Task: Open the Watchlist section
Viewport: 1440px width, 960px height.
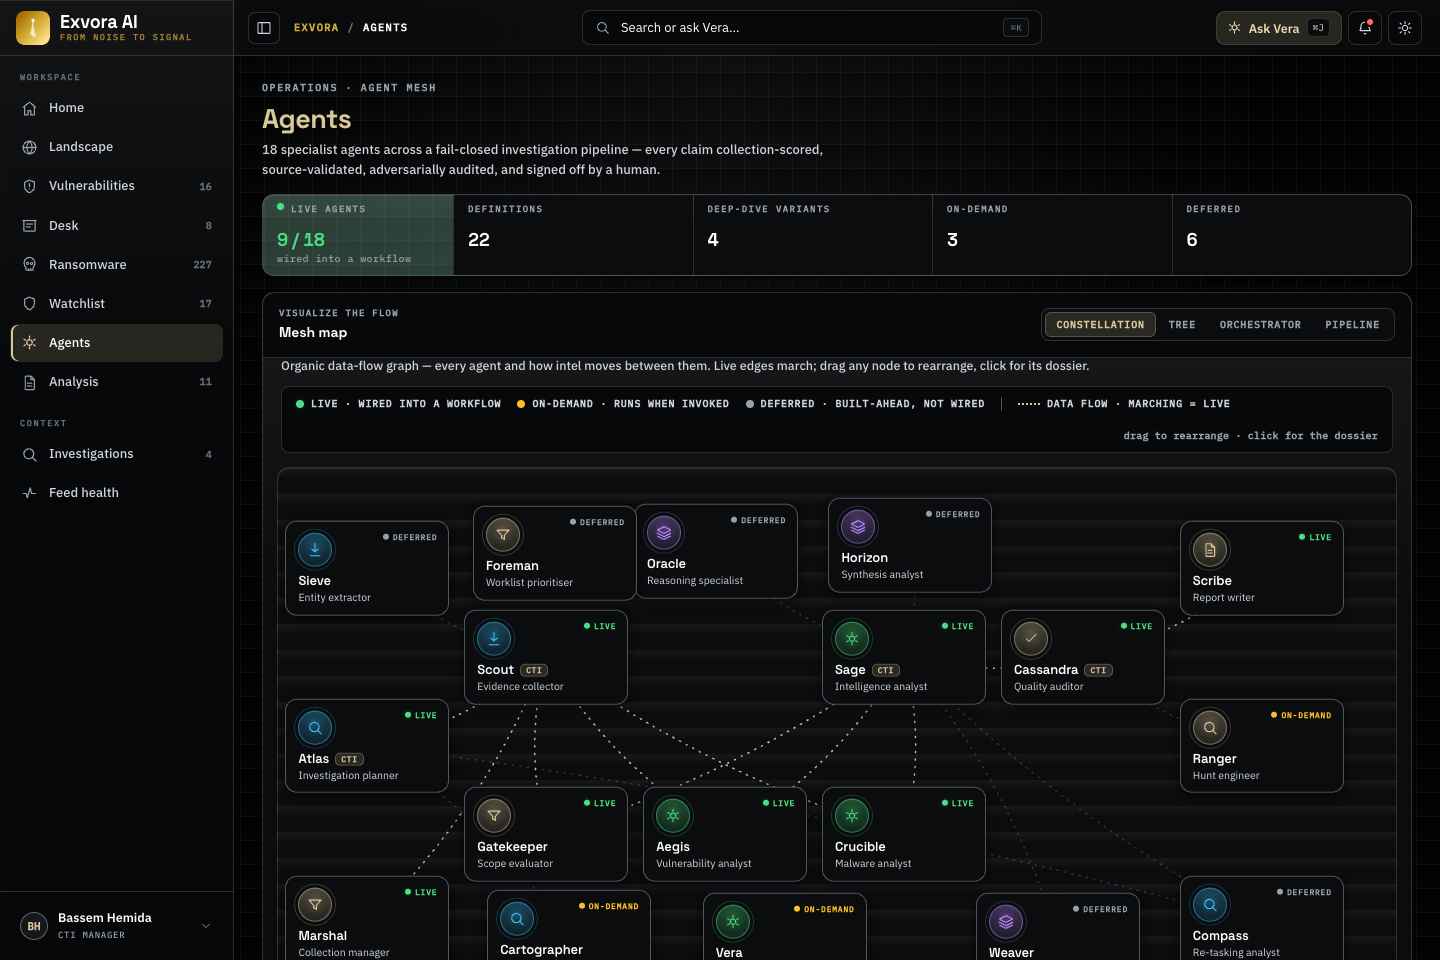Action: (x=117, y=304)
